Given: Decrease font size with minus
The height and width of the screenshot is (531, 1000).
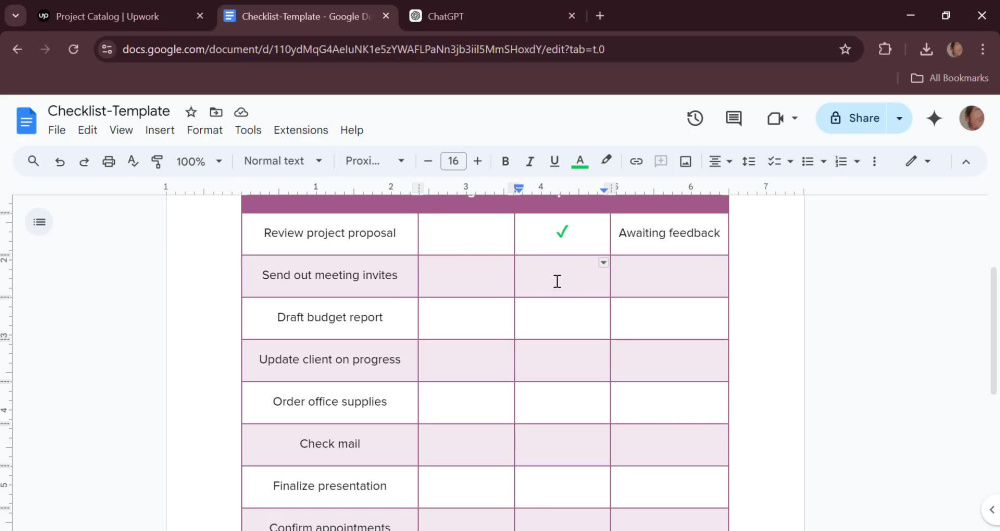Looking at the screenshot, I should 428,161.
